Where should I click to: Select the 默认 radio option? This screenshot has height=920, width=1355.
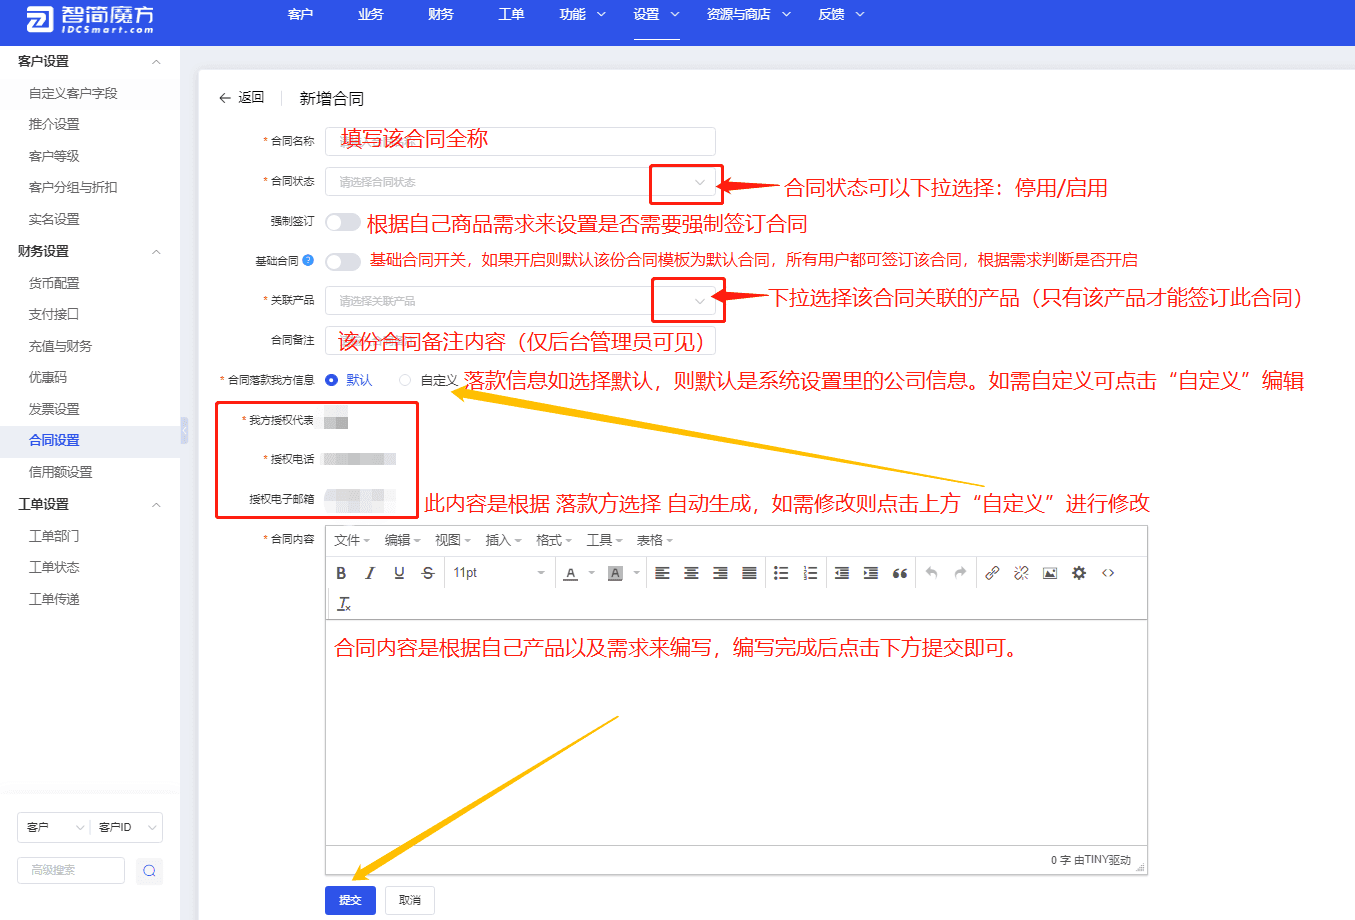click(349, 380)
